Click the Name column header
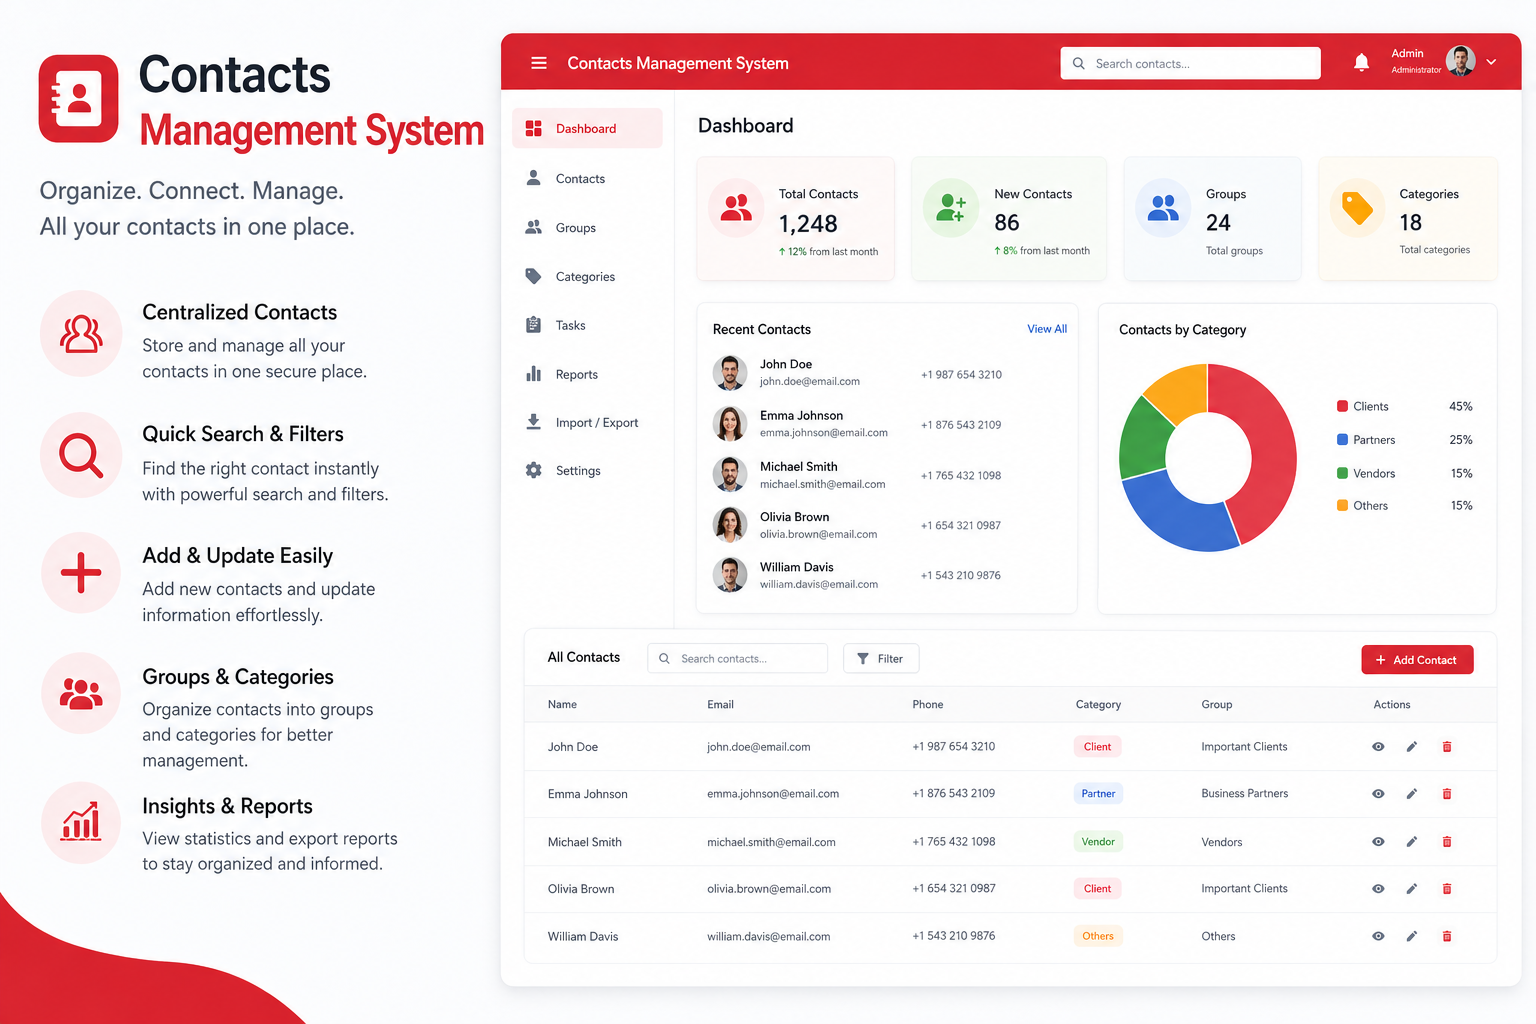 [562, 705]
